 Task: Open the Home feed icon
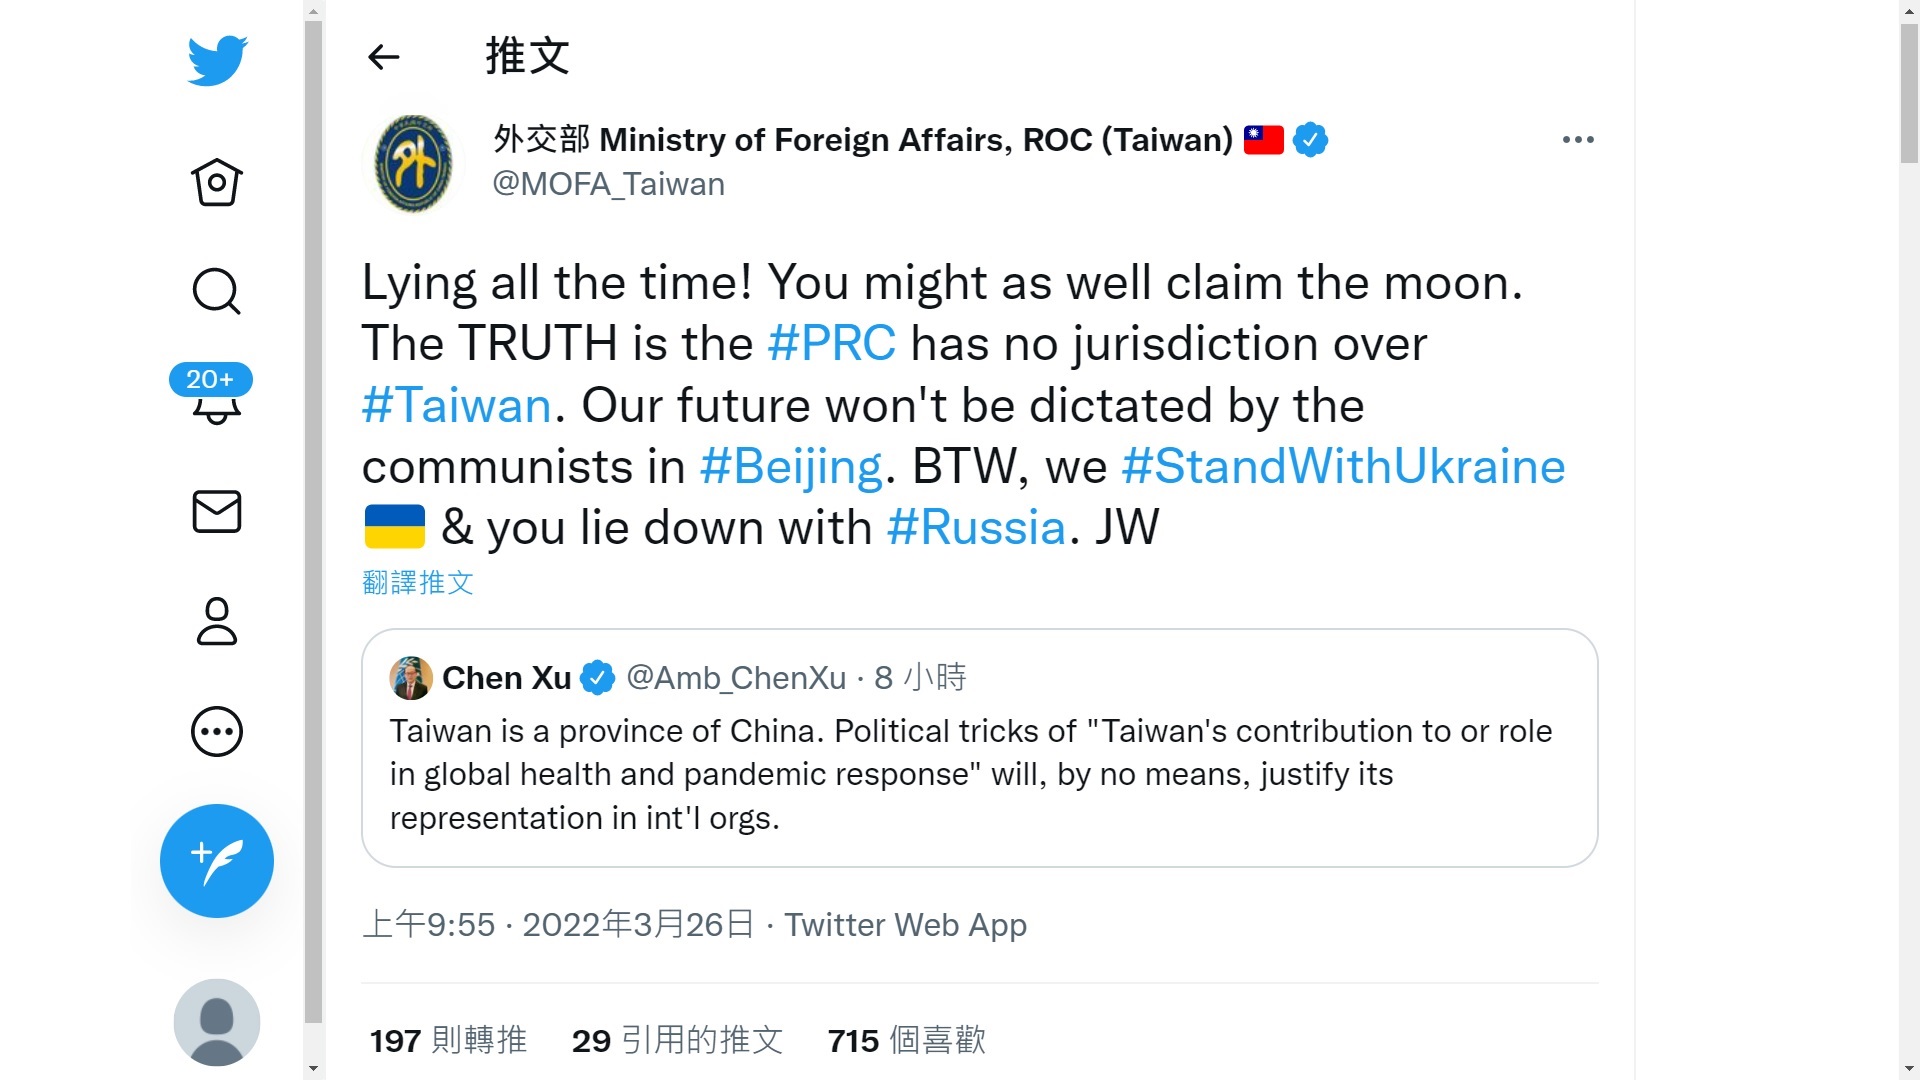[x=216, y=182]
